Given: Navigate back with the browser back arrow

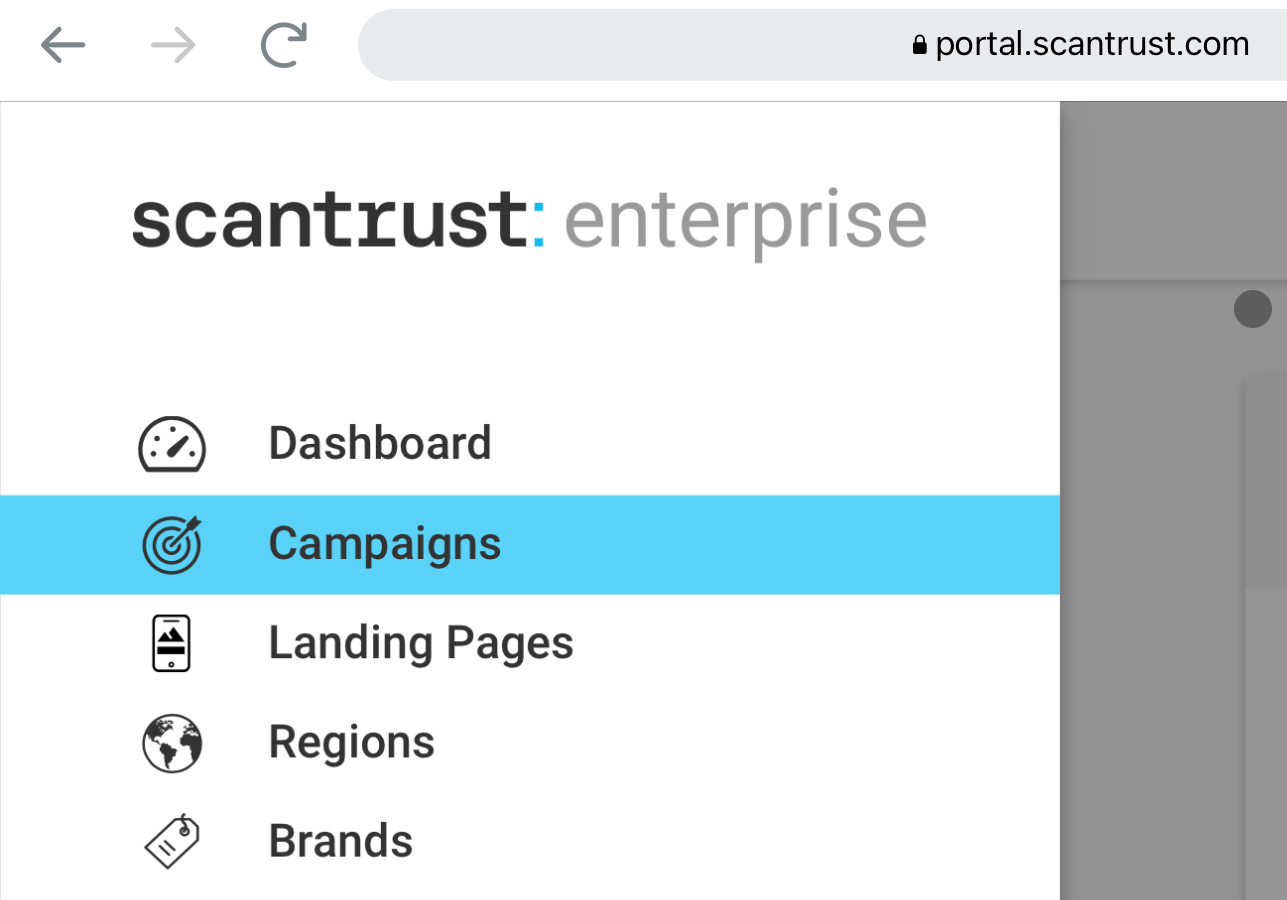Looking at the screenshot, I should (63, 44).
